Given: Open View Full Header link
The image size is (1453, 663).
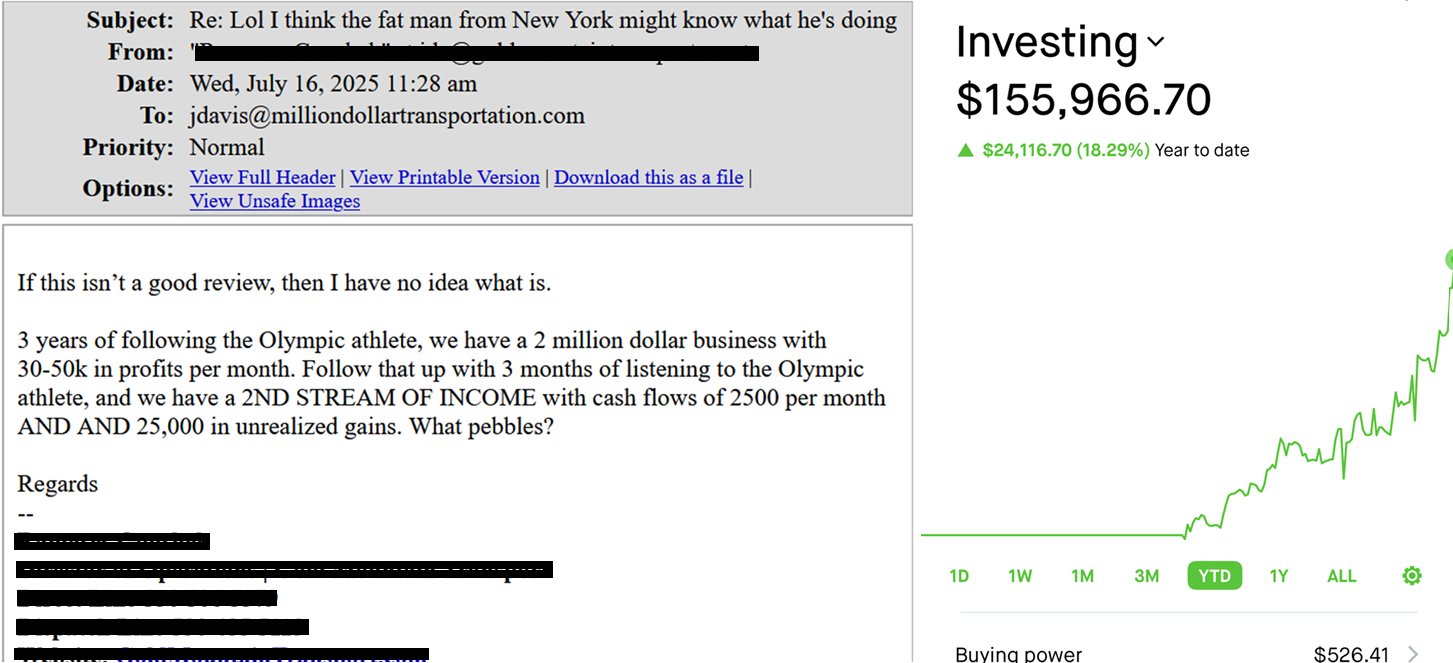Looking at the screenshot, I should click(x=262, y=177).
